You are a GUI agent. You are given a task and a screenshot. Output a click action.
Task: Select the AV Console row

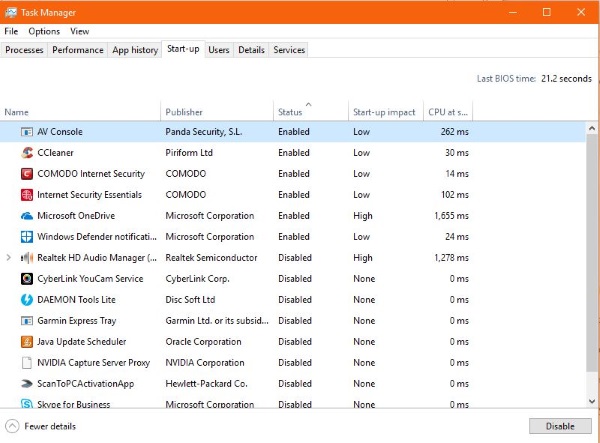pyautogui.click(x=200, y=132)
